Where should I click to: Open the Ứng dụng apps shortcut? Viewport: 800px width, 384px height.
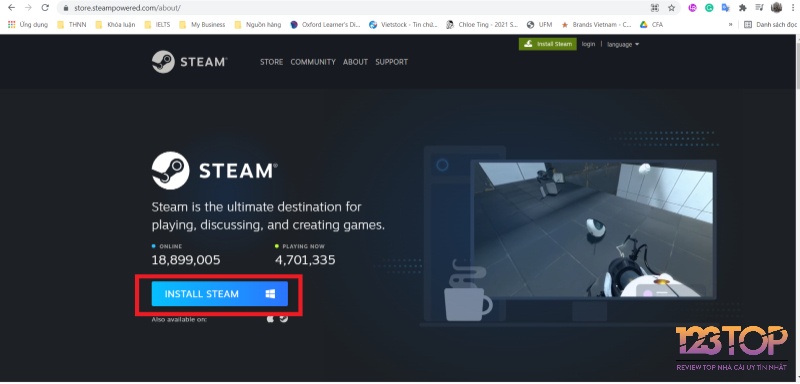[28, 24]
